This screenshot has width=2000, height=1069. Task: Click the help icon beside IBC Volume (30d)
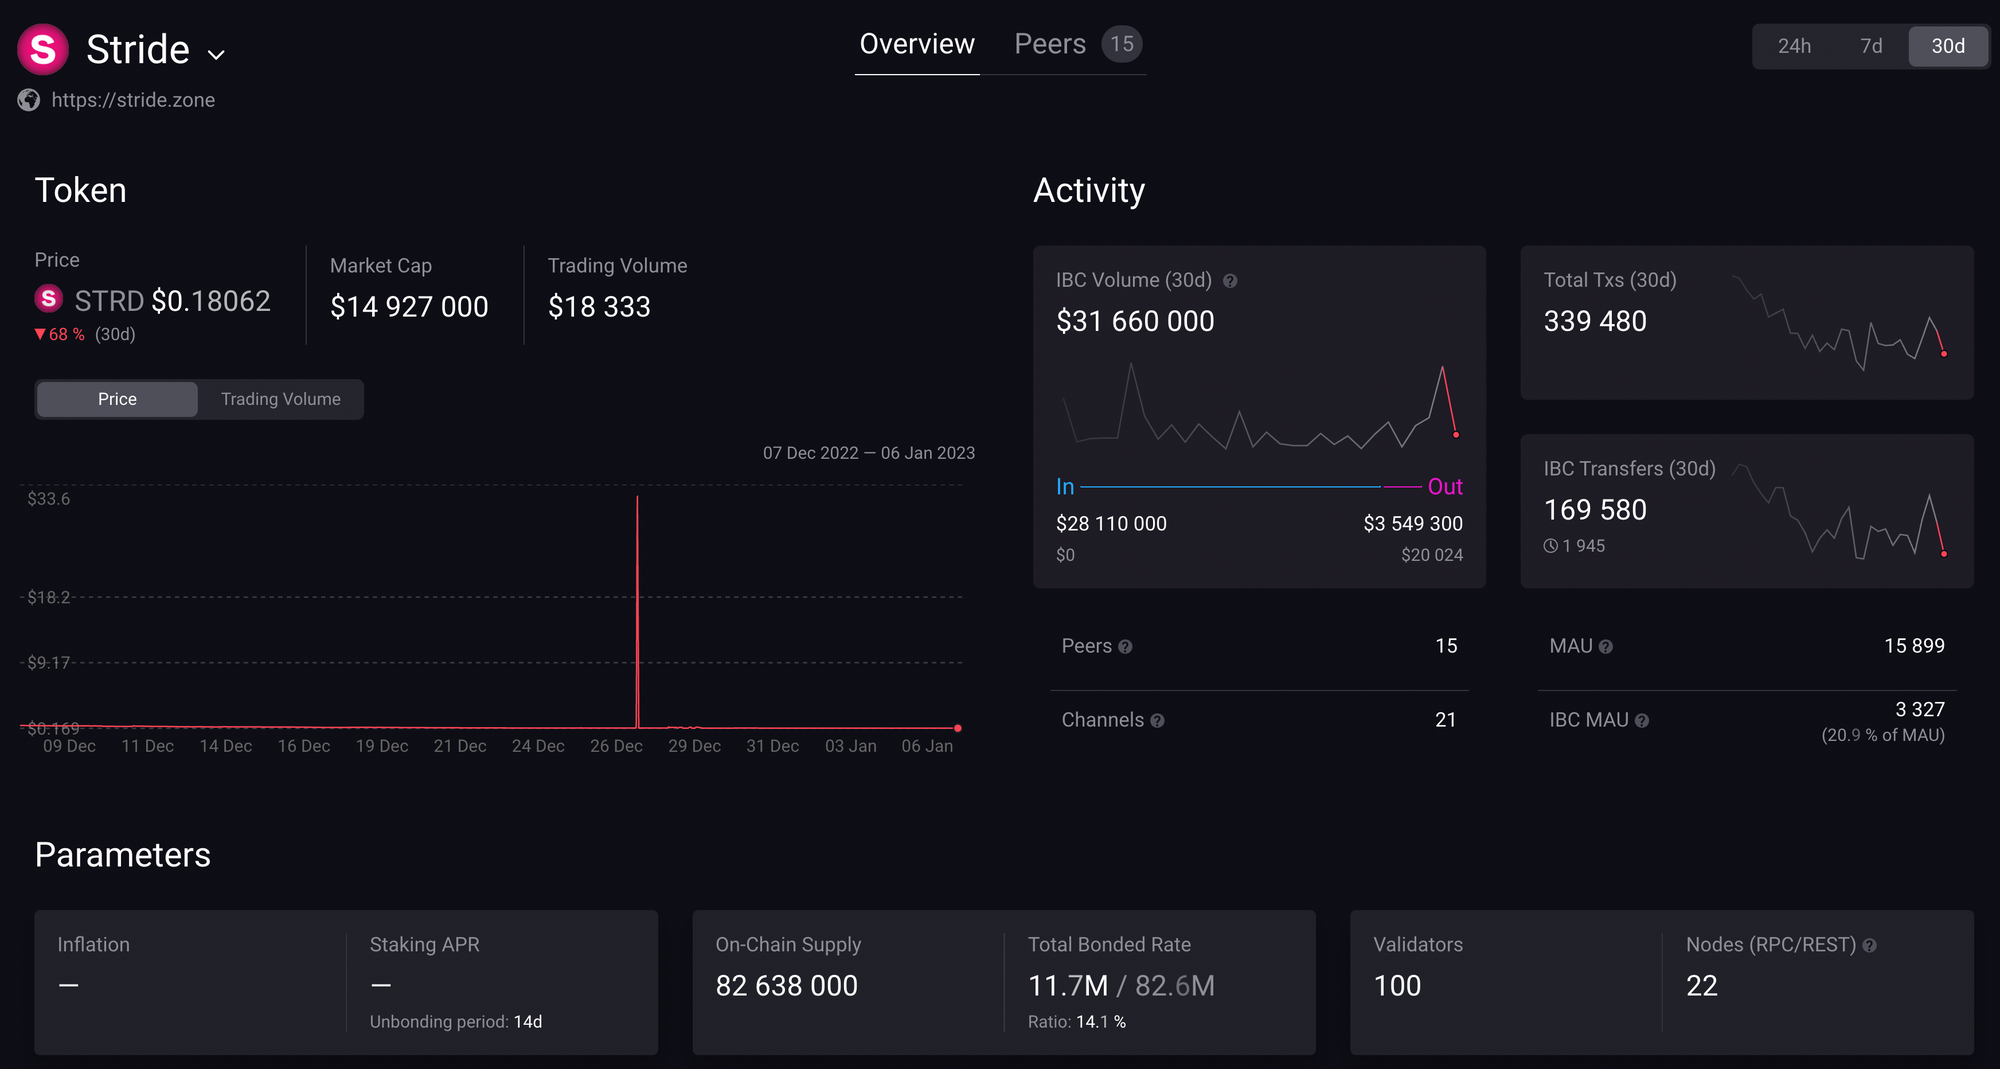pyautogui.click(x=1230, y=281)
